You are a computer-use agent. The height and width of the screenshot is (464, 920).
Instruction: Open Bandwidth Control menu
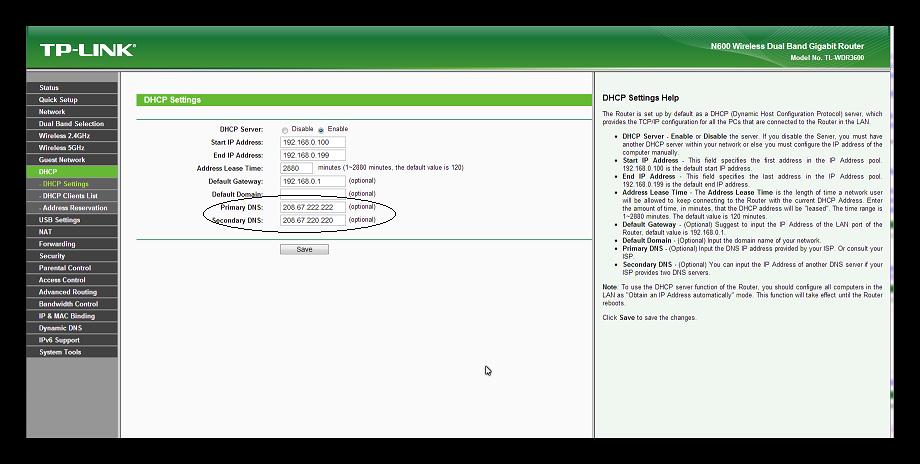pyautogui.click(x=72, y=304)
